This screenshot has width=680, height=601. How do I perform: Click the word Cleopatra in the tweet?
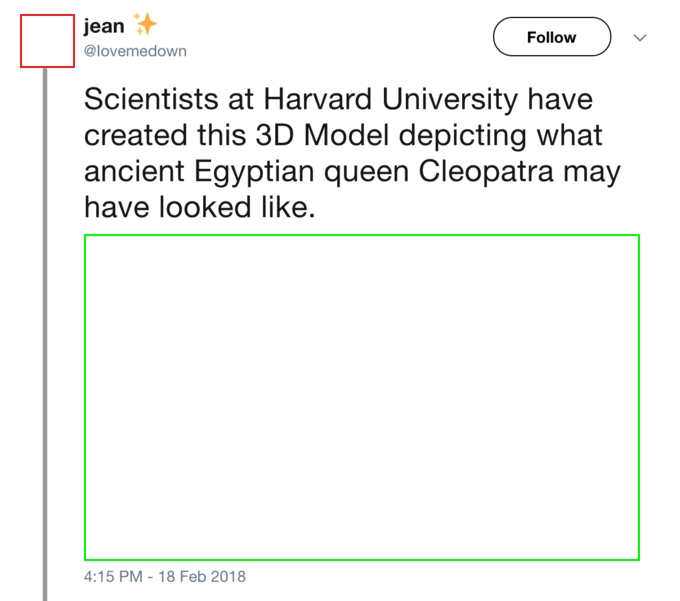coord(486,171)
